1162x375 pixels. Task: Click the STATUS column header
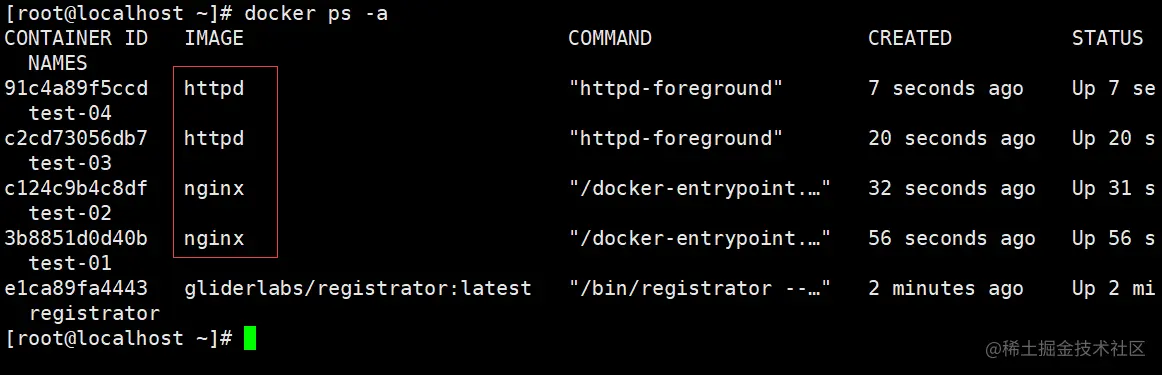tap(1108, 39)
